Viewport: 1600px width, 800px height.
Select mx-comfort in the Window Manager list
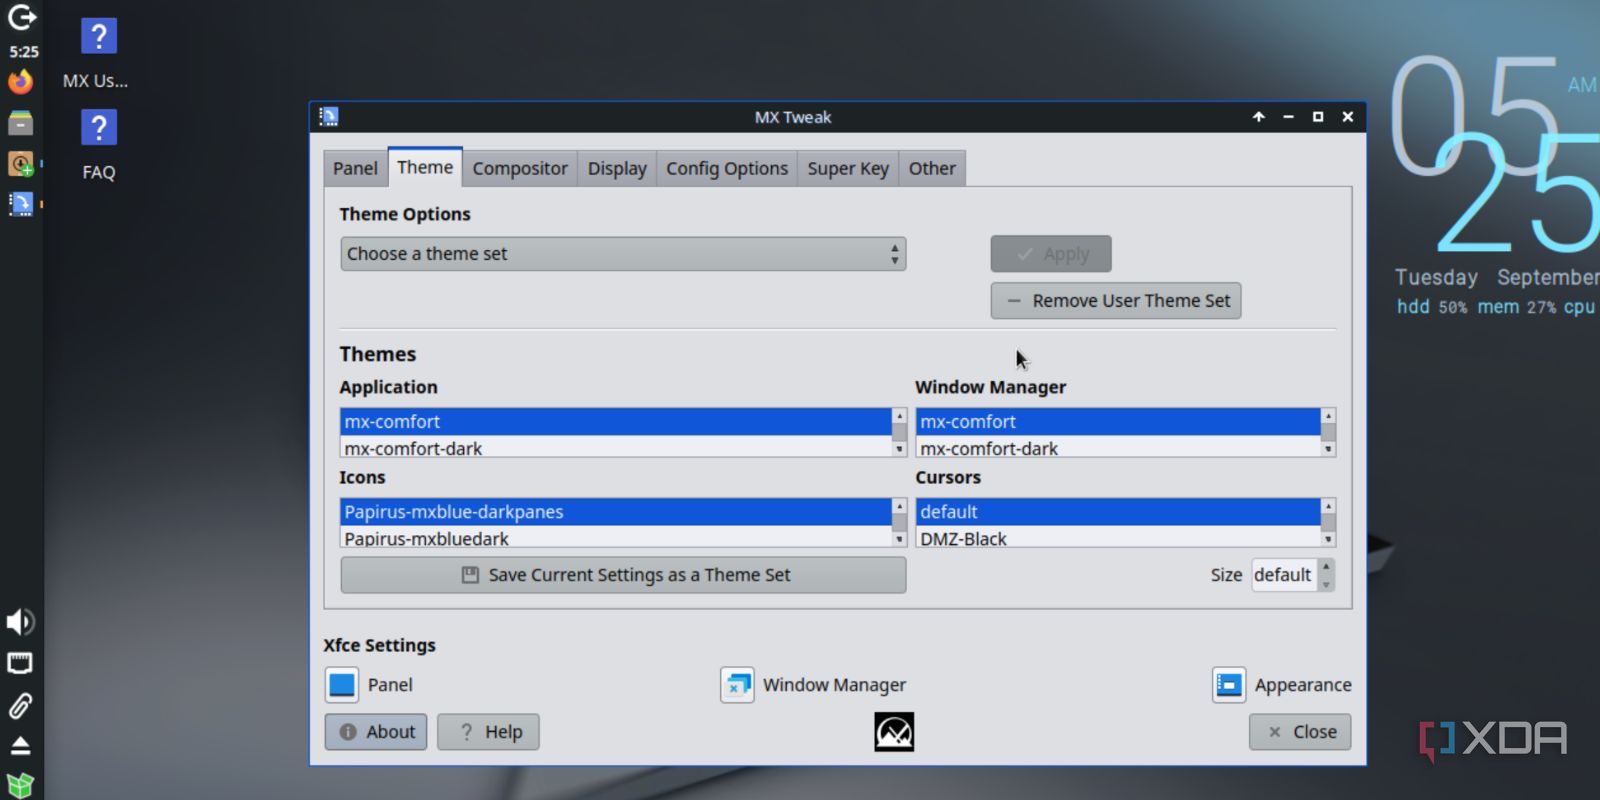coord(1118,422)
